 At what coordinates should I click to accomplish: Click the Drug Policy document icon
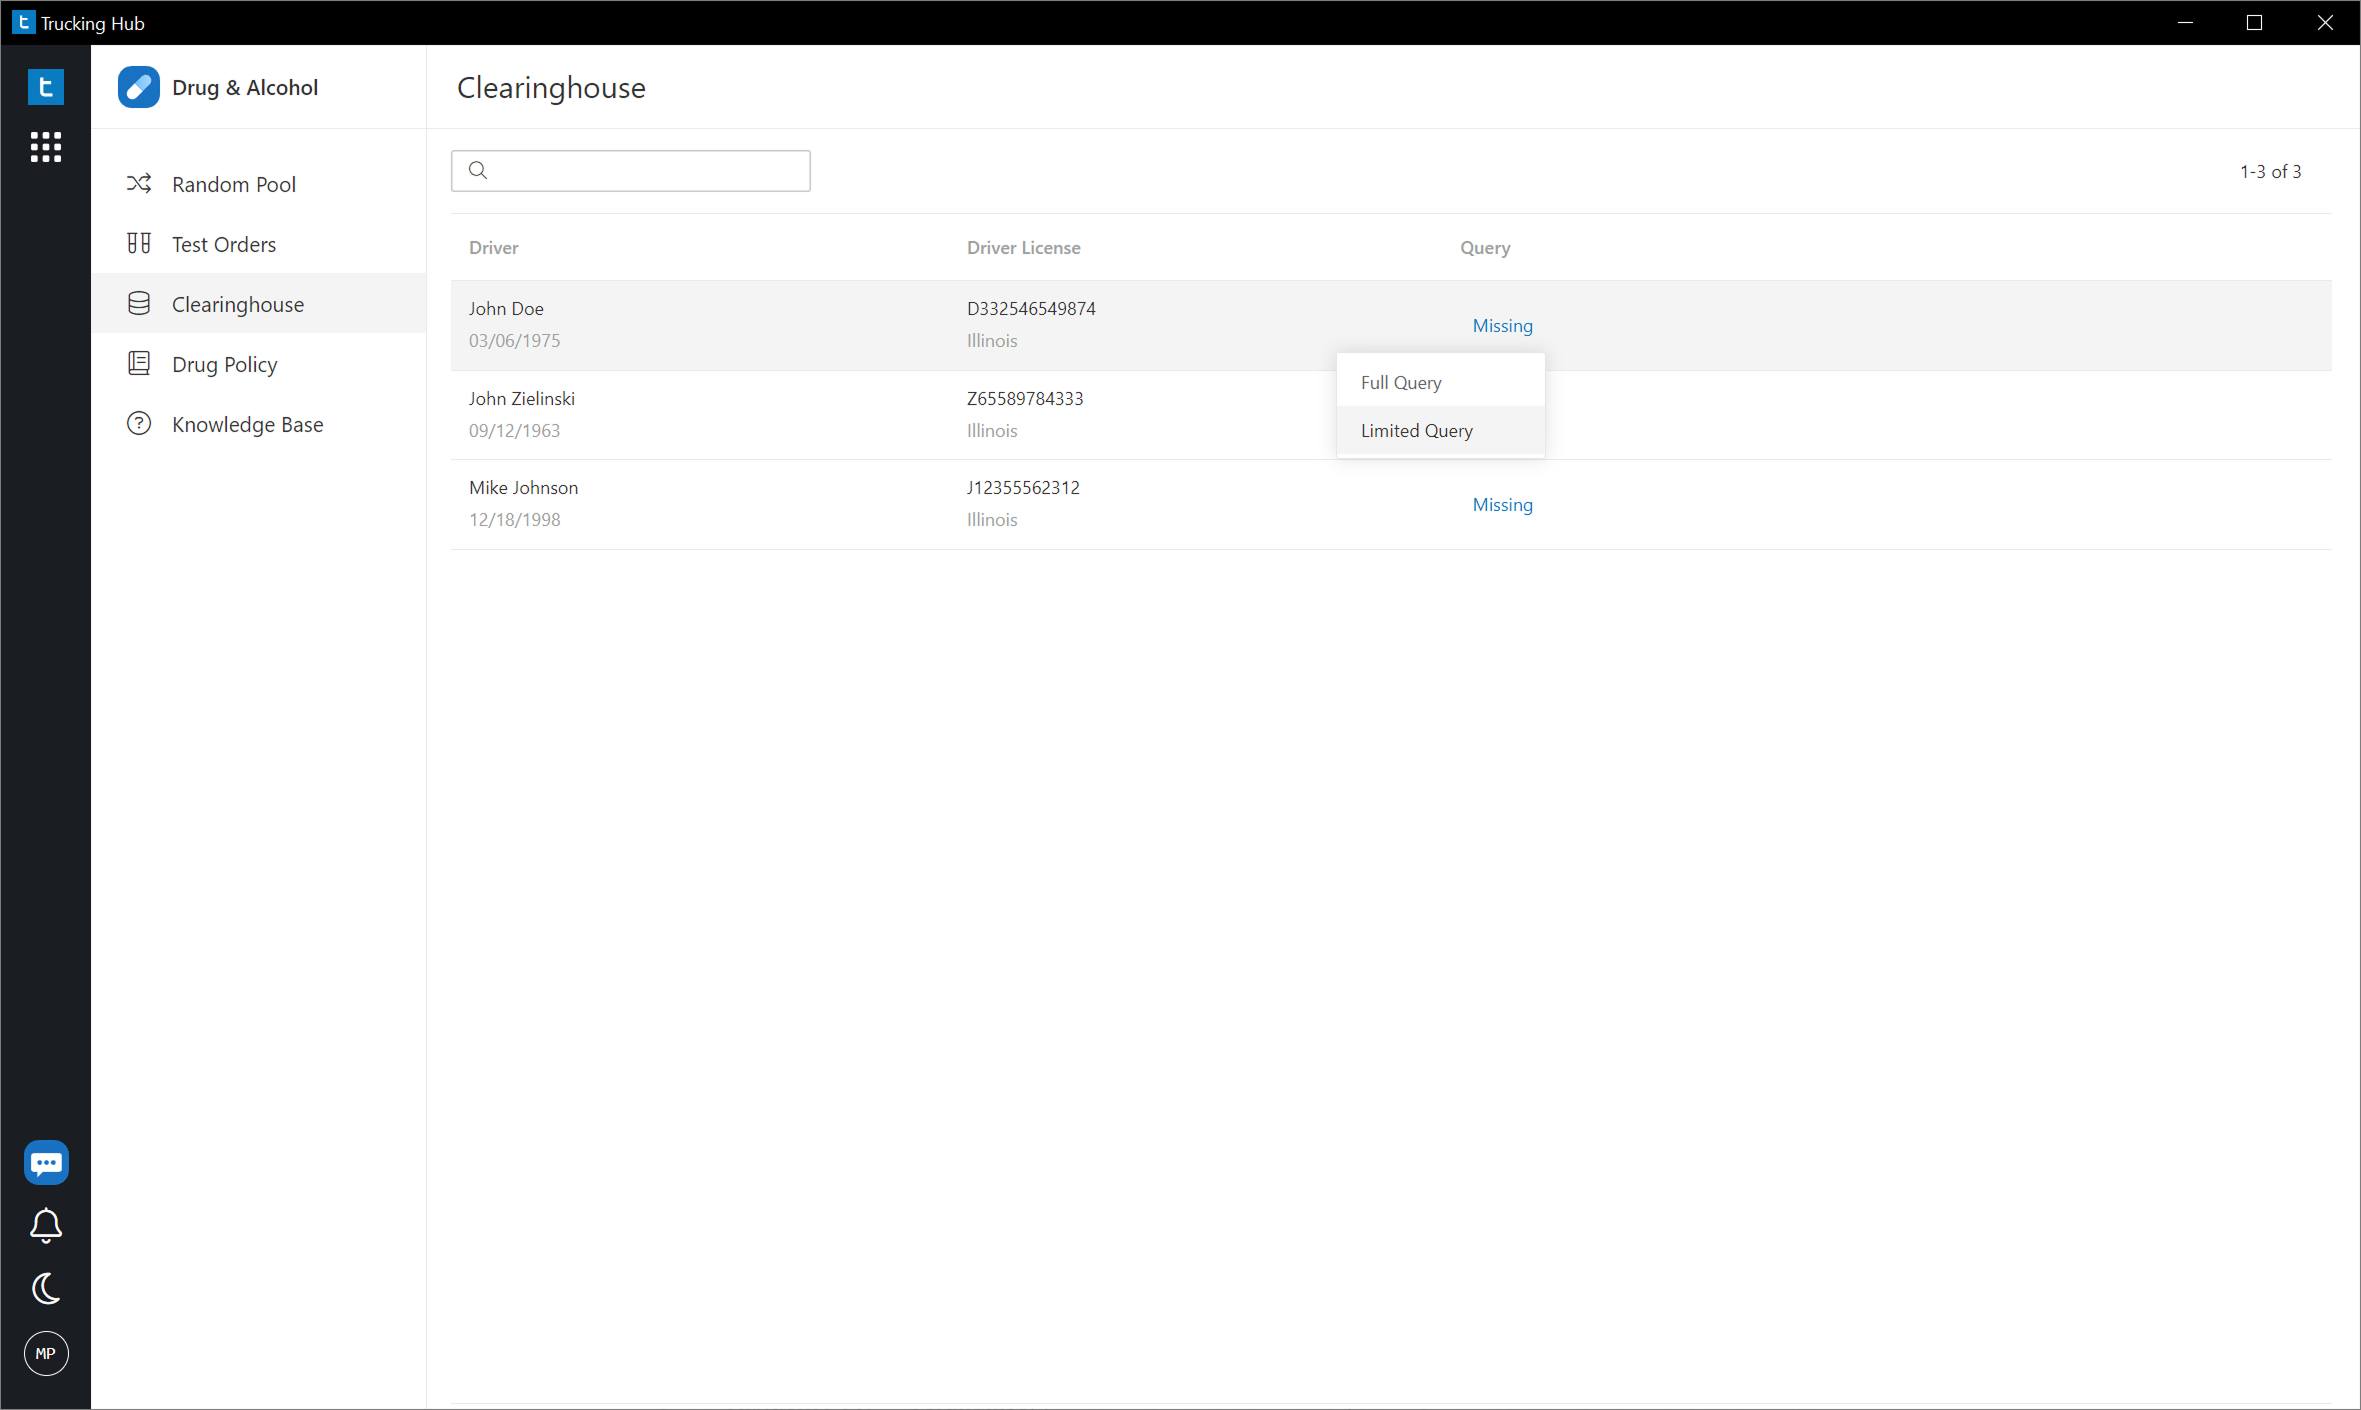(x=139, y=363)
